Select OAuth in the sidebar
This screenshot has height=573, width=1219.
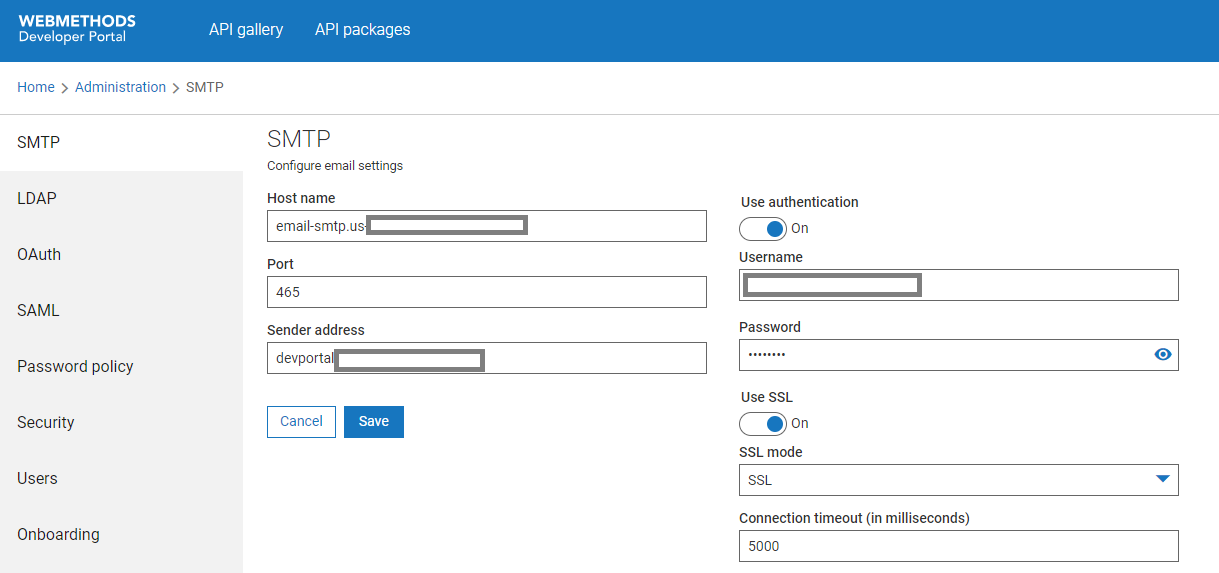coord(39,255)
